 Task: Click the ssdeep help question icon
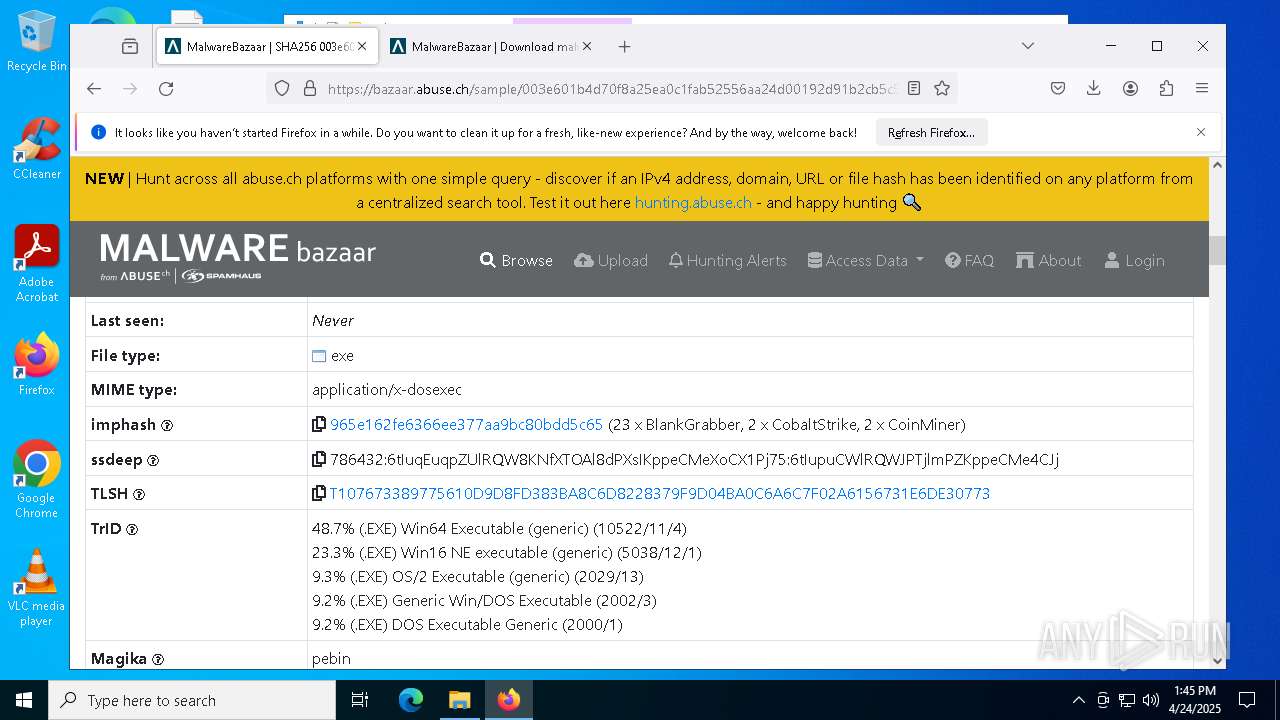point(153,461)
